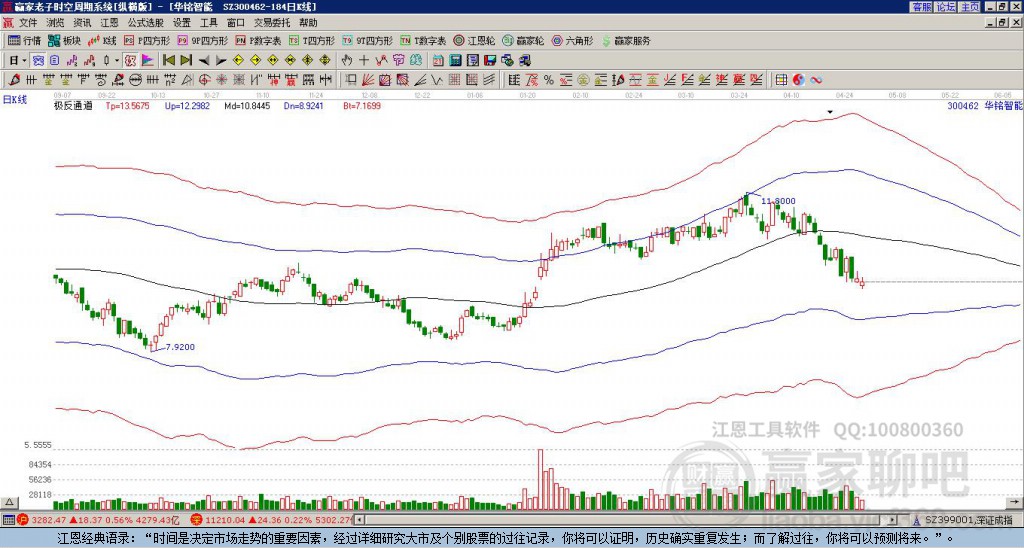Click the 论坛 forum button
Screen dimensions: 1024x548
pos(945,7)
